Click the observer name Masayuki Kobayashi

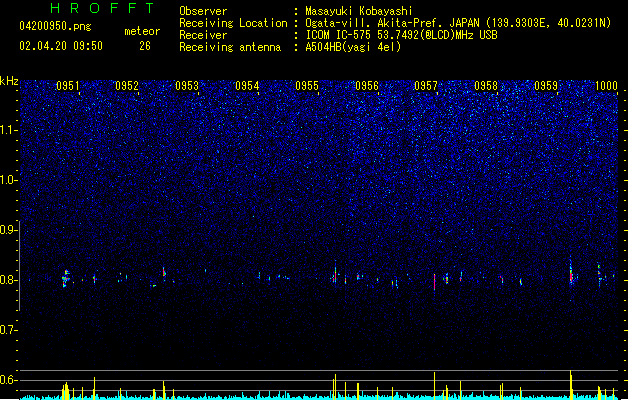[x=359, y=11]
